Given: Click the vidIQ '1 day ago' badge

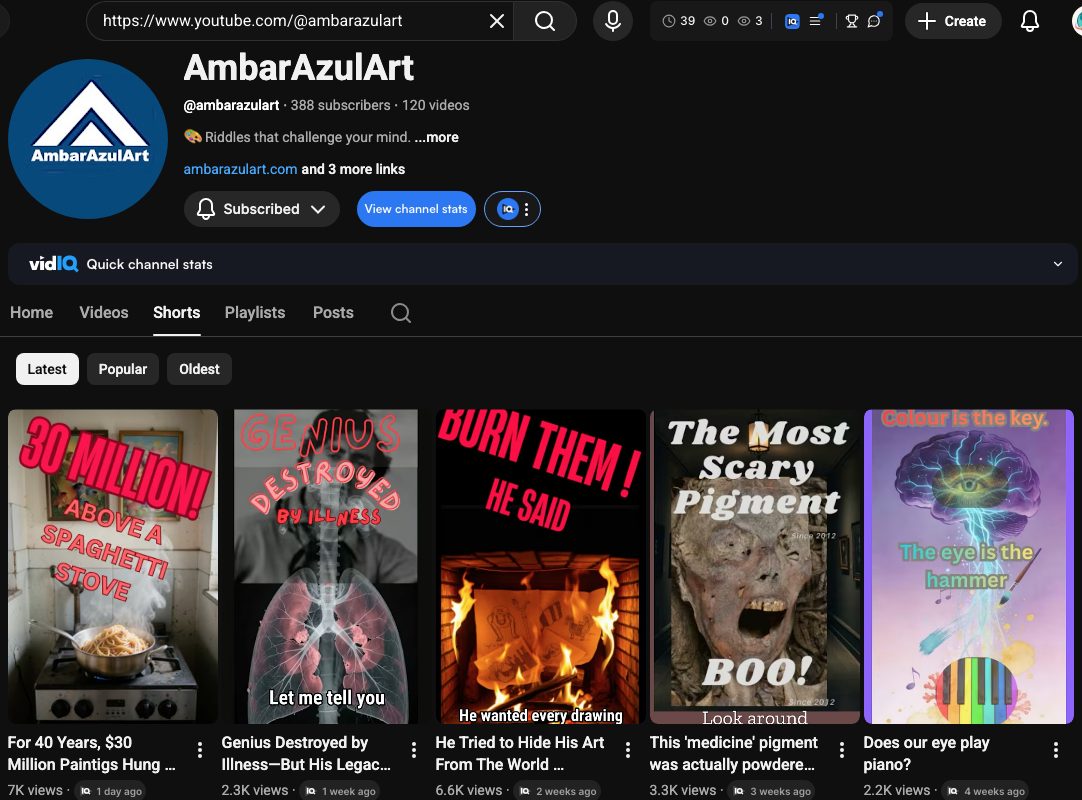Looking at the screenshot, I should pyautogui.click(x=111, y=791).
